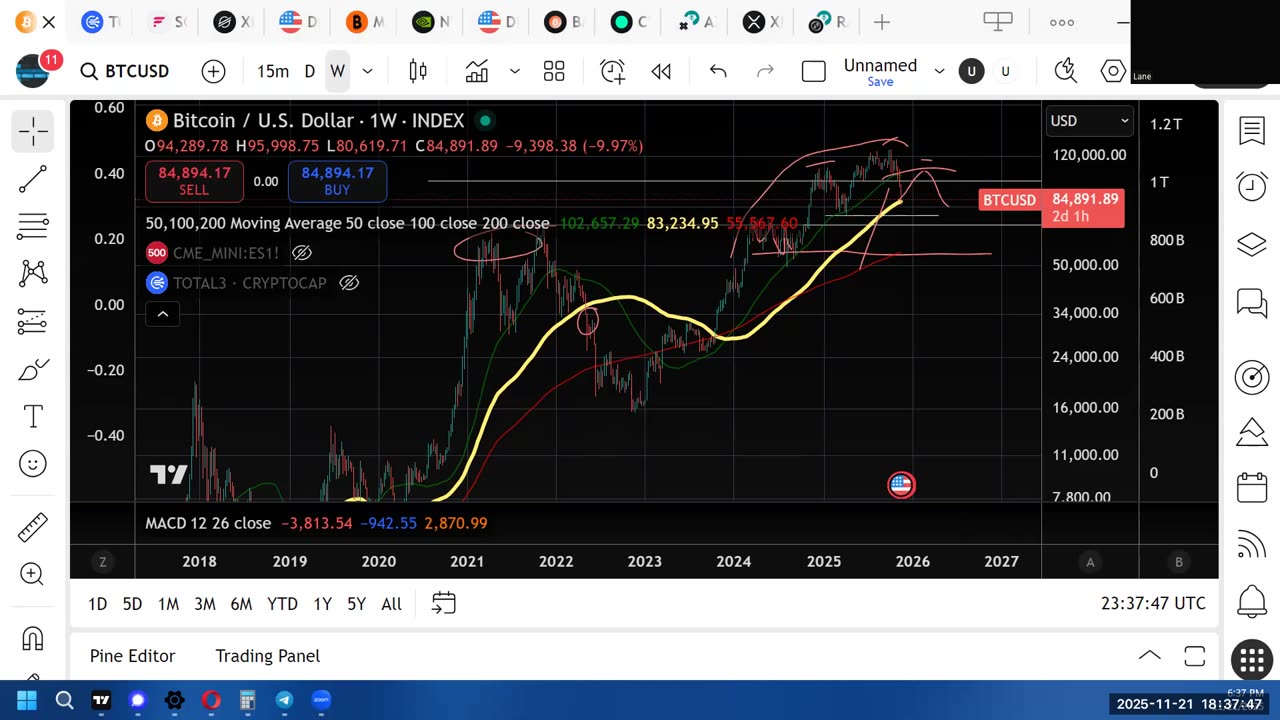The width and height of the screenshot is (1280, 720).
Task: Open the economic calendar panel
Action: (x=1252, y=488)
